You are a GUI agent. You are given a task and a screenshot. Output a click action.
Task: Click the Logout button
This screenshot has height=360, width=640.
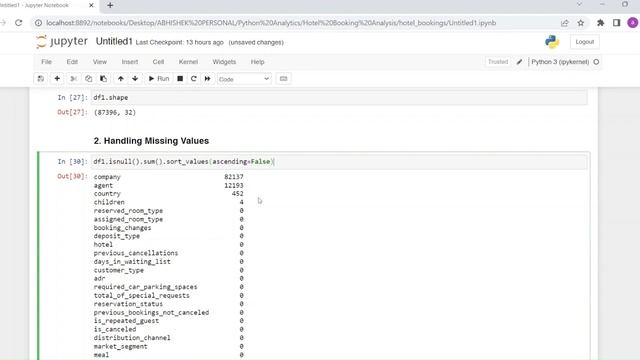coord(584,42)
